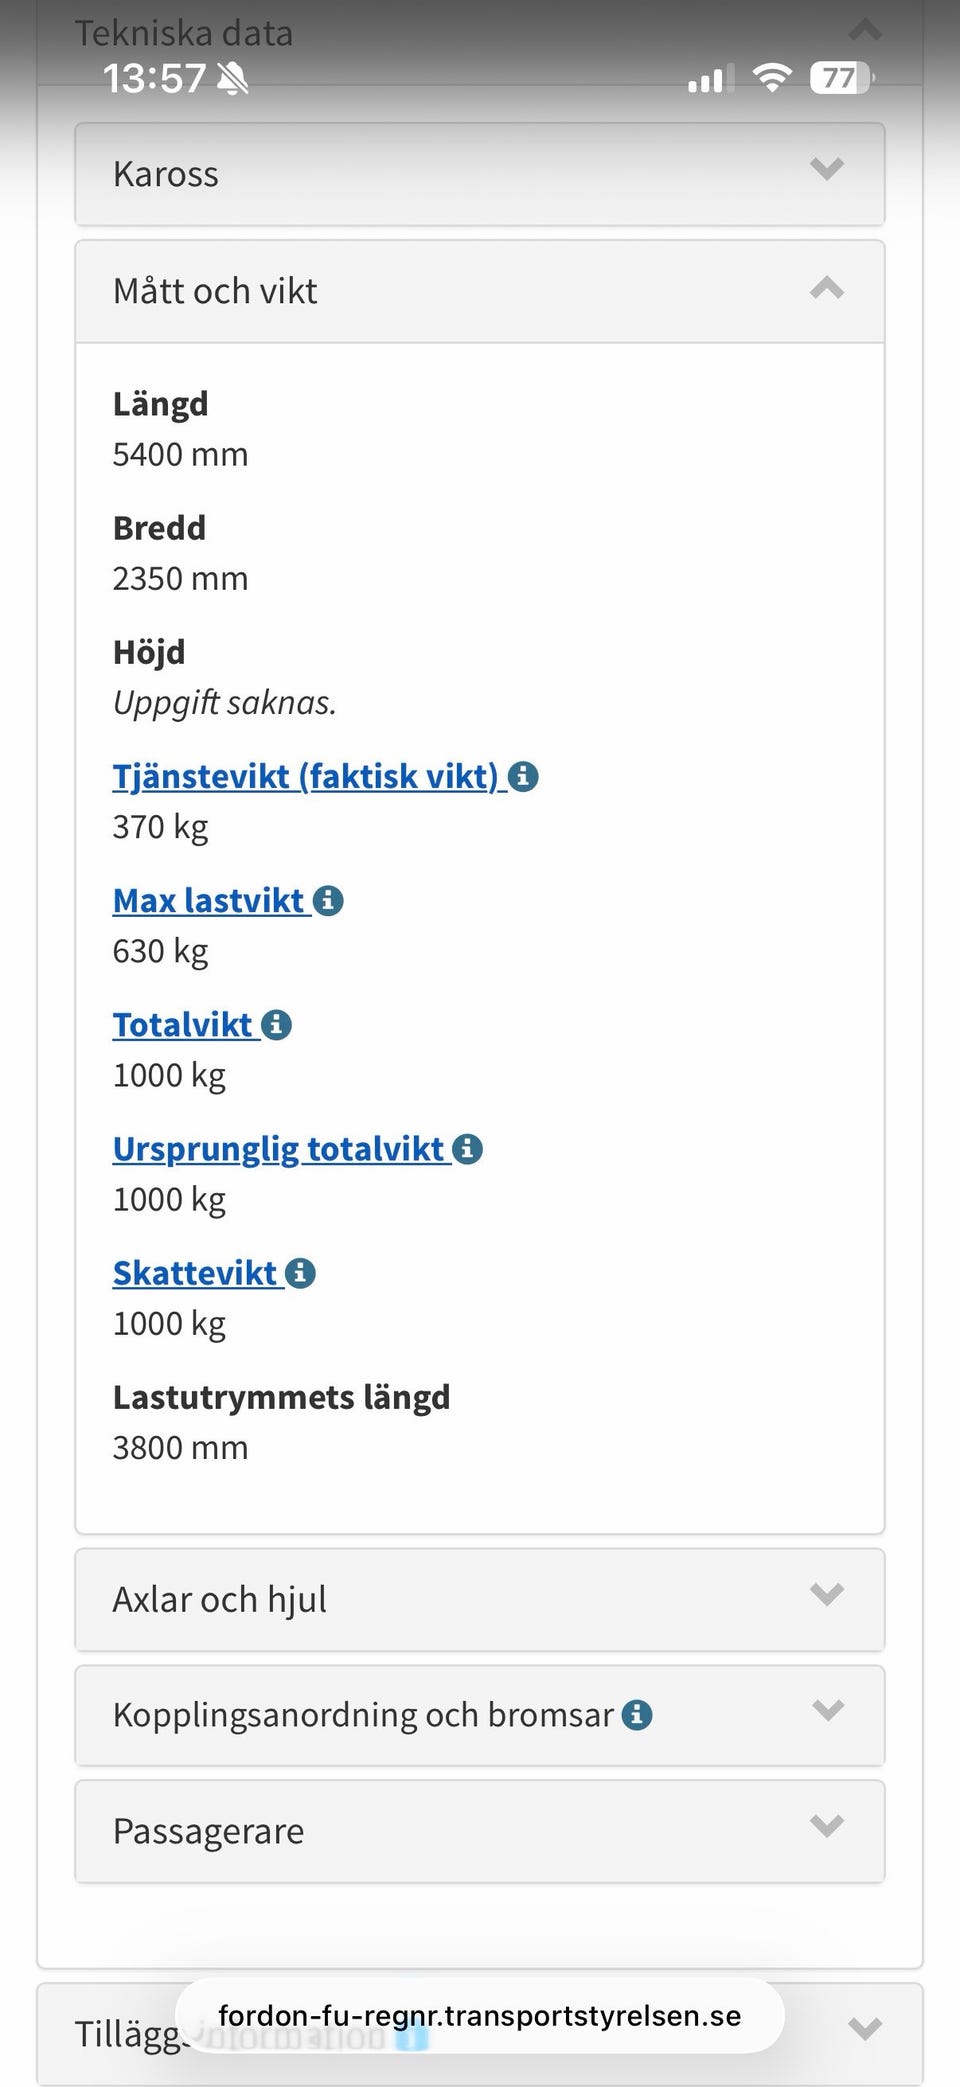The image size is (960, 2087).
Task: Expand the Passagerare section
Action: (827, 1827)
